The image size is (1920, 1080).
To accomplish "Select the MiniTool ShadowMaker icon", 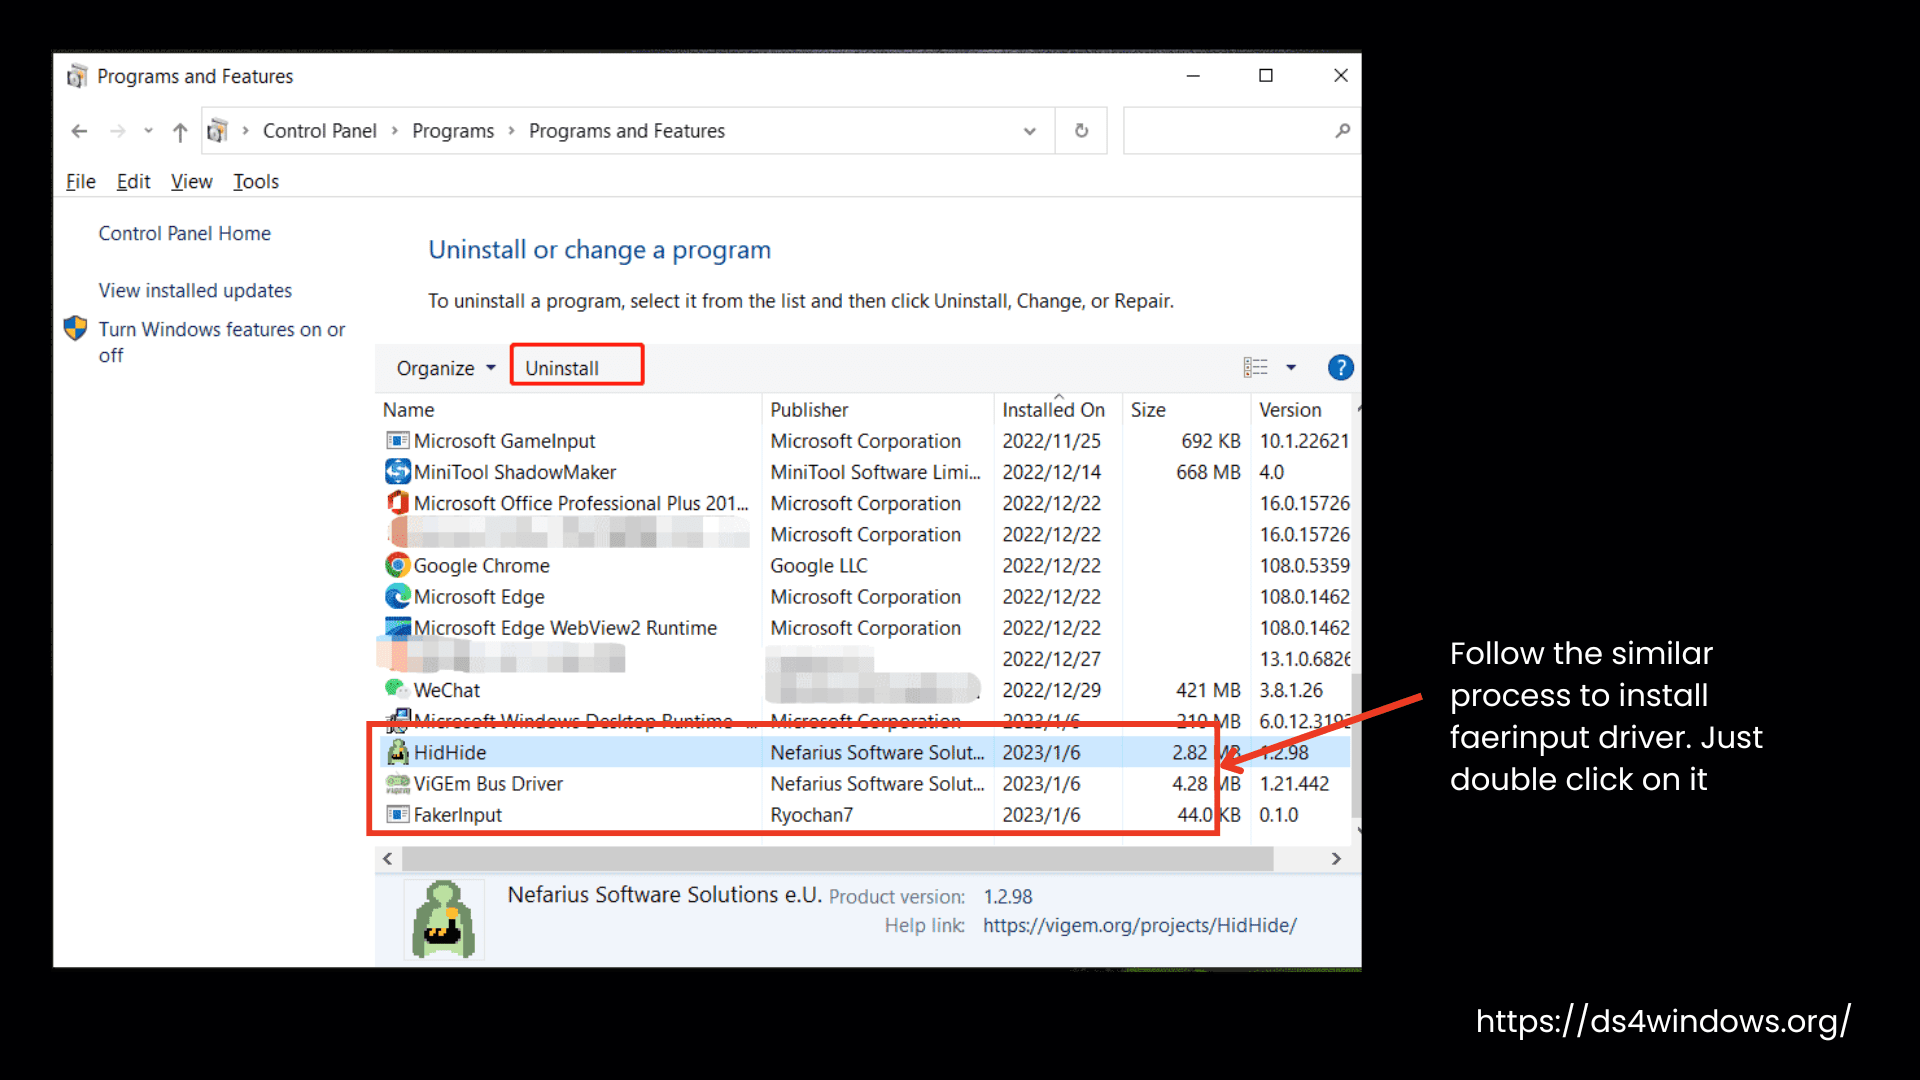I will click(398, 471).
